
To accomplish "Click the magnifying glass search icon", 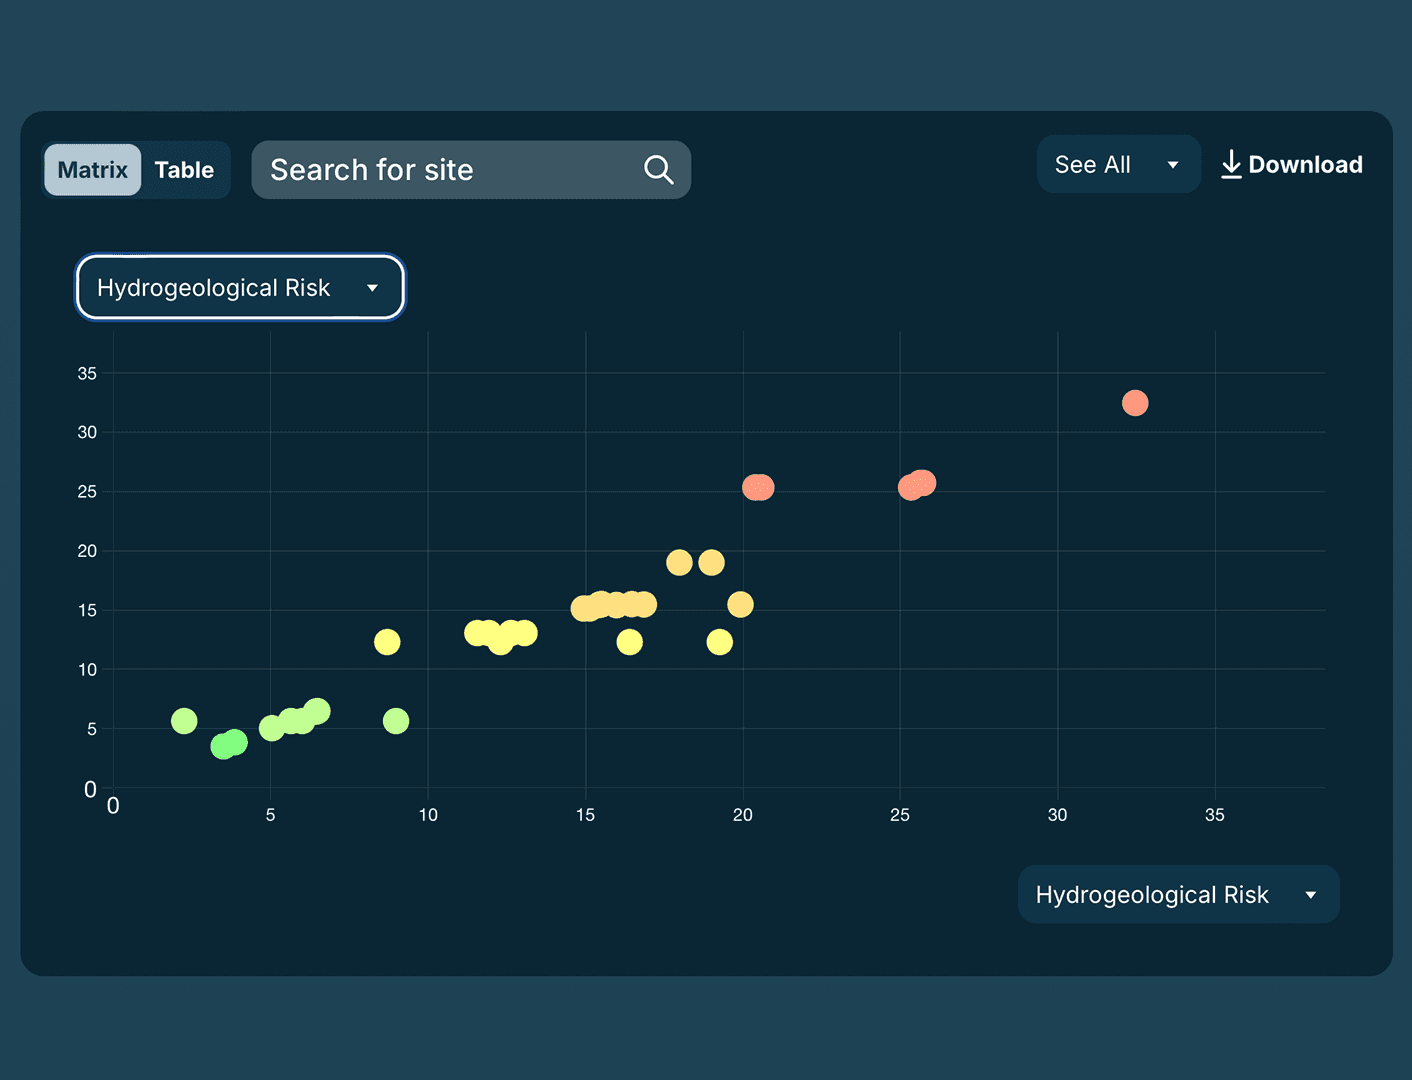I will (658, 170).
